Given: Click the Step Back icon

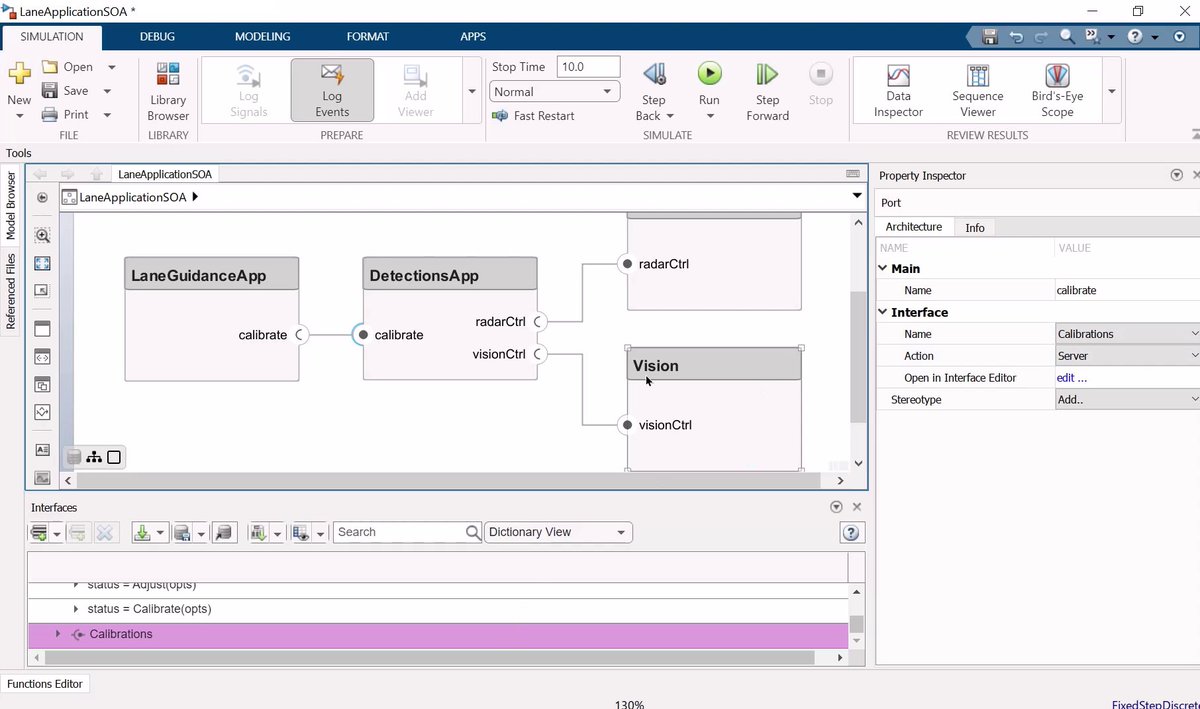Looking at the screenshot, I should [654, 90].
